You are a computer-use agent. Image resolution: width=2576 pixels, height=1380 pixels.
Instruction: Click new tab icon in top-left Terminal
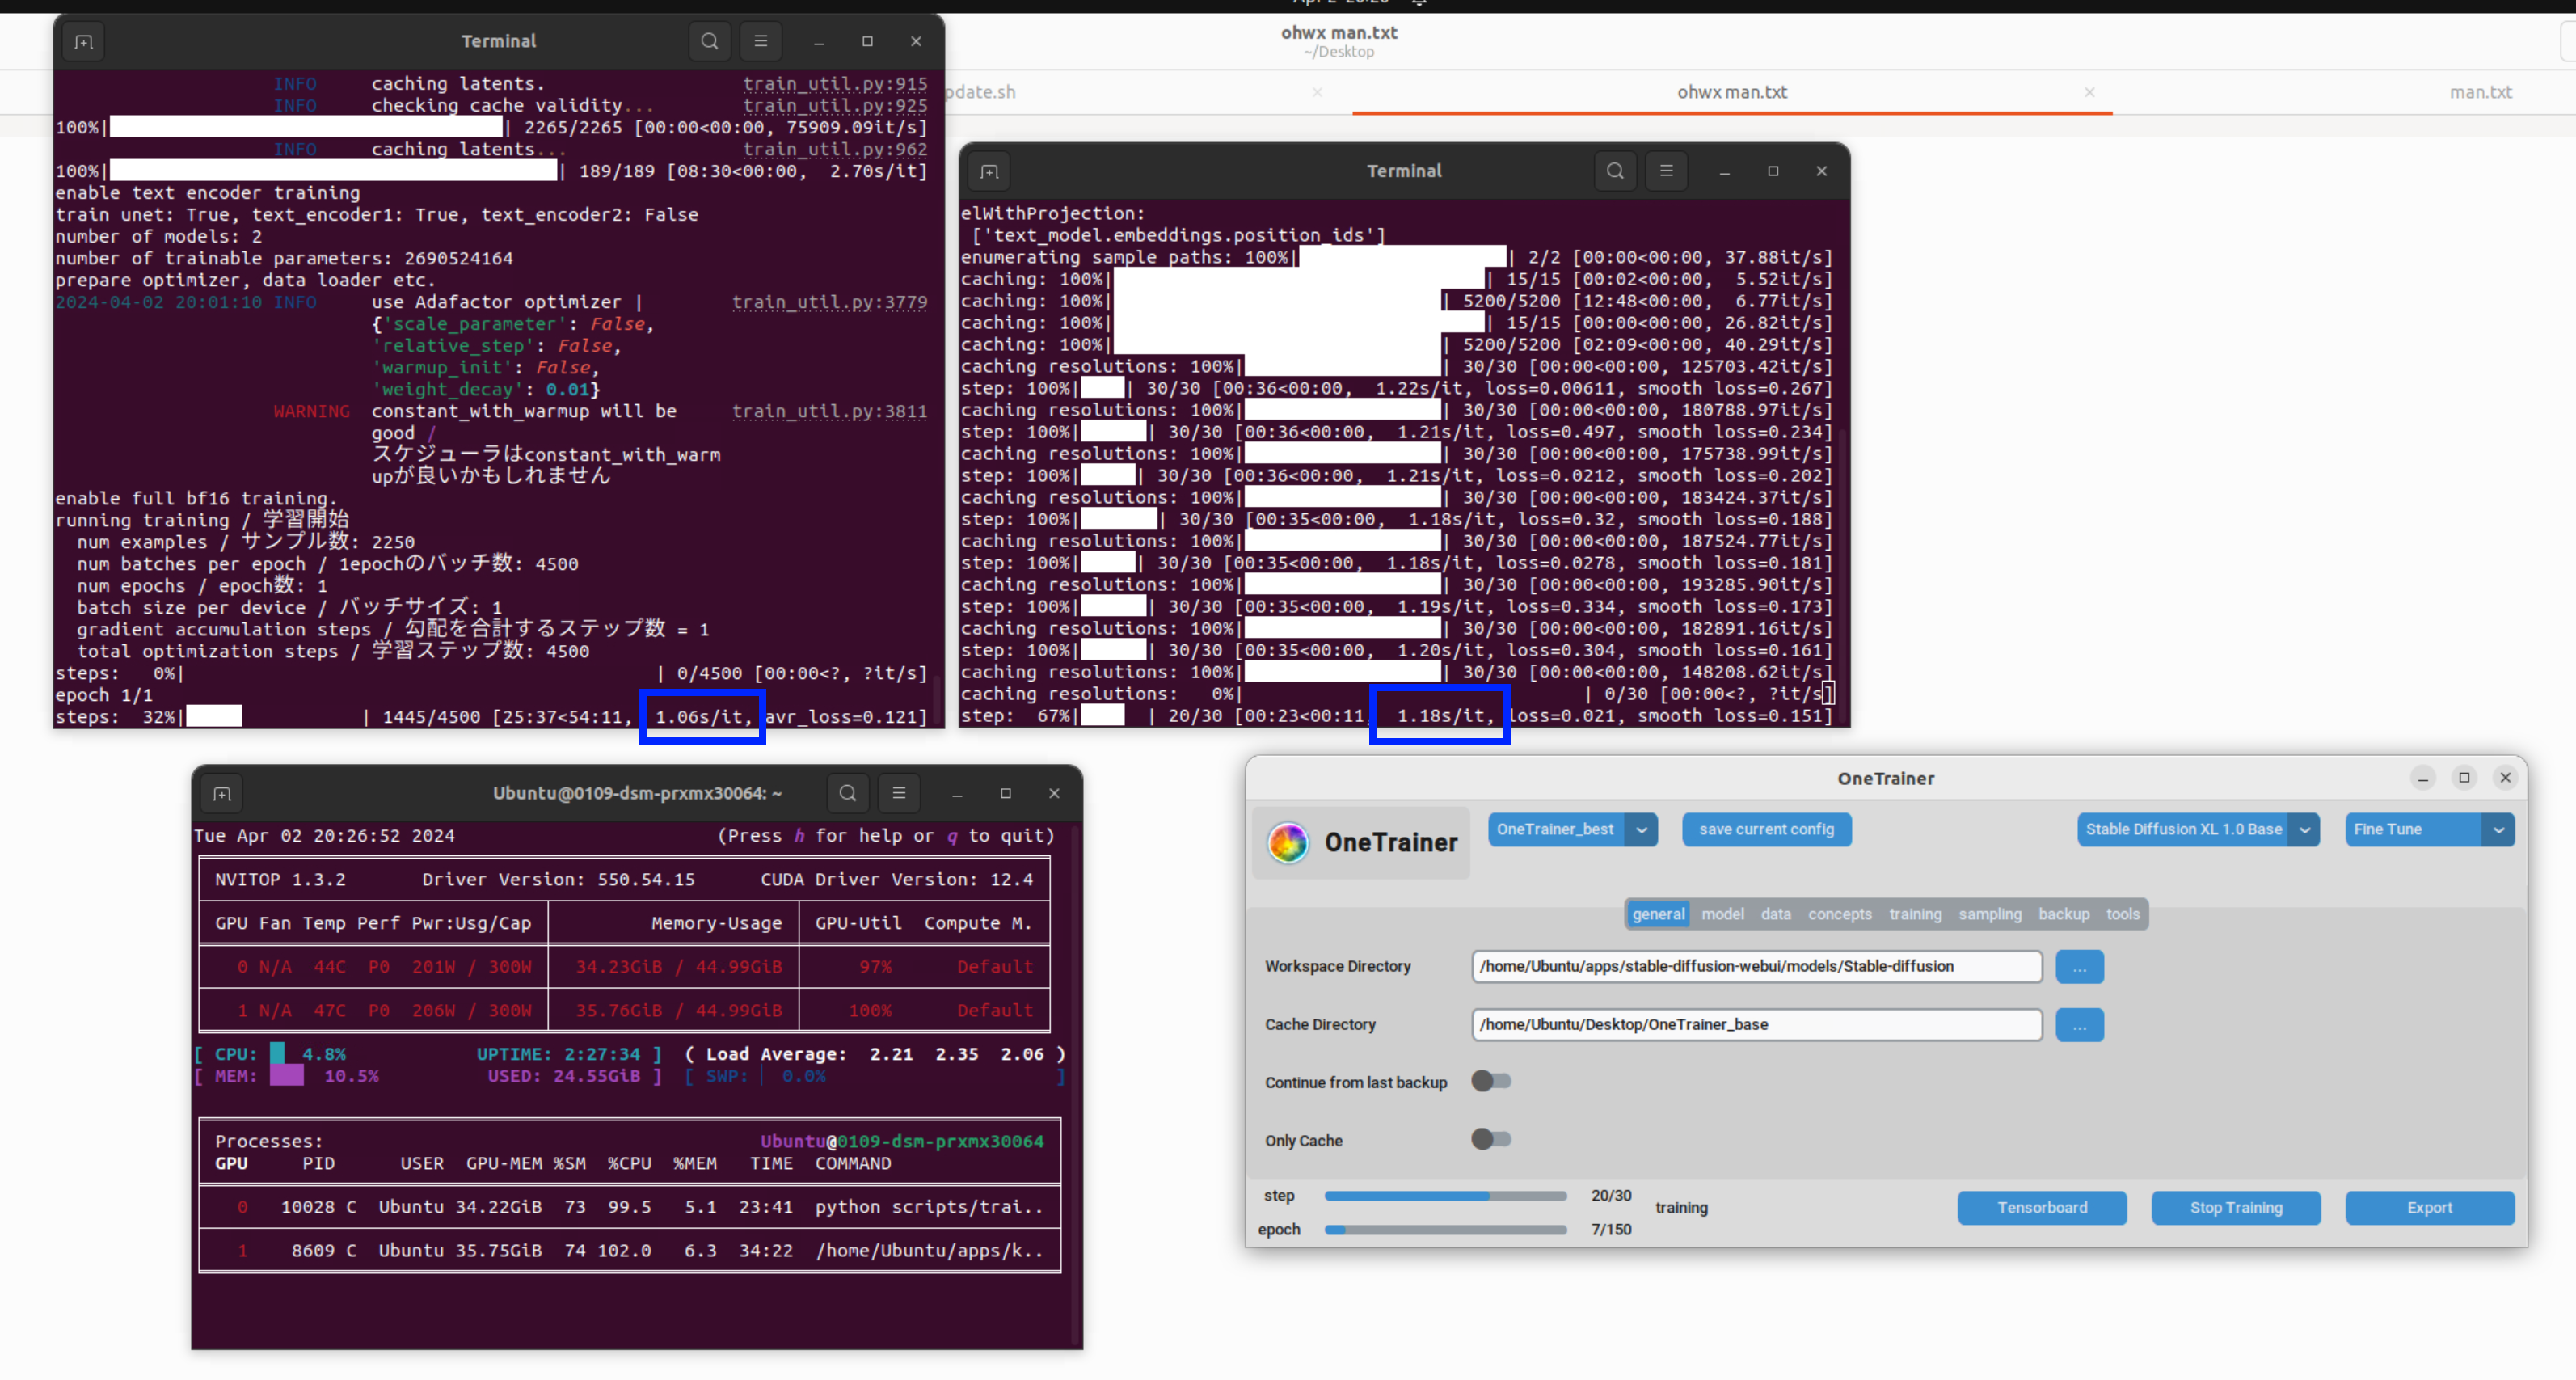point(84,42)
